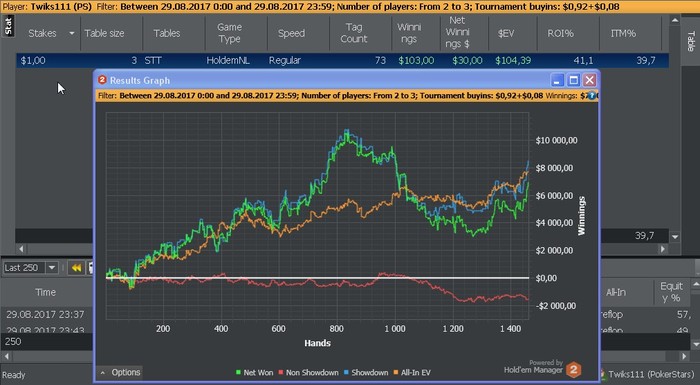Click the Hold'em Manager 2 logo

pyautogui.click(x=573, y=369)
